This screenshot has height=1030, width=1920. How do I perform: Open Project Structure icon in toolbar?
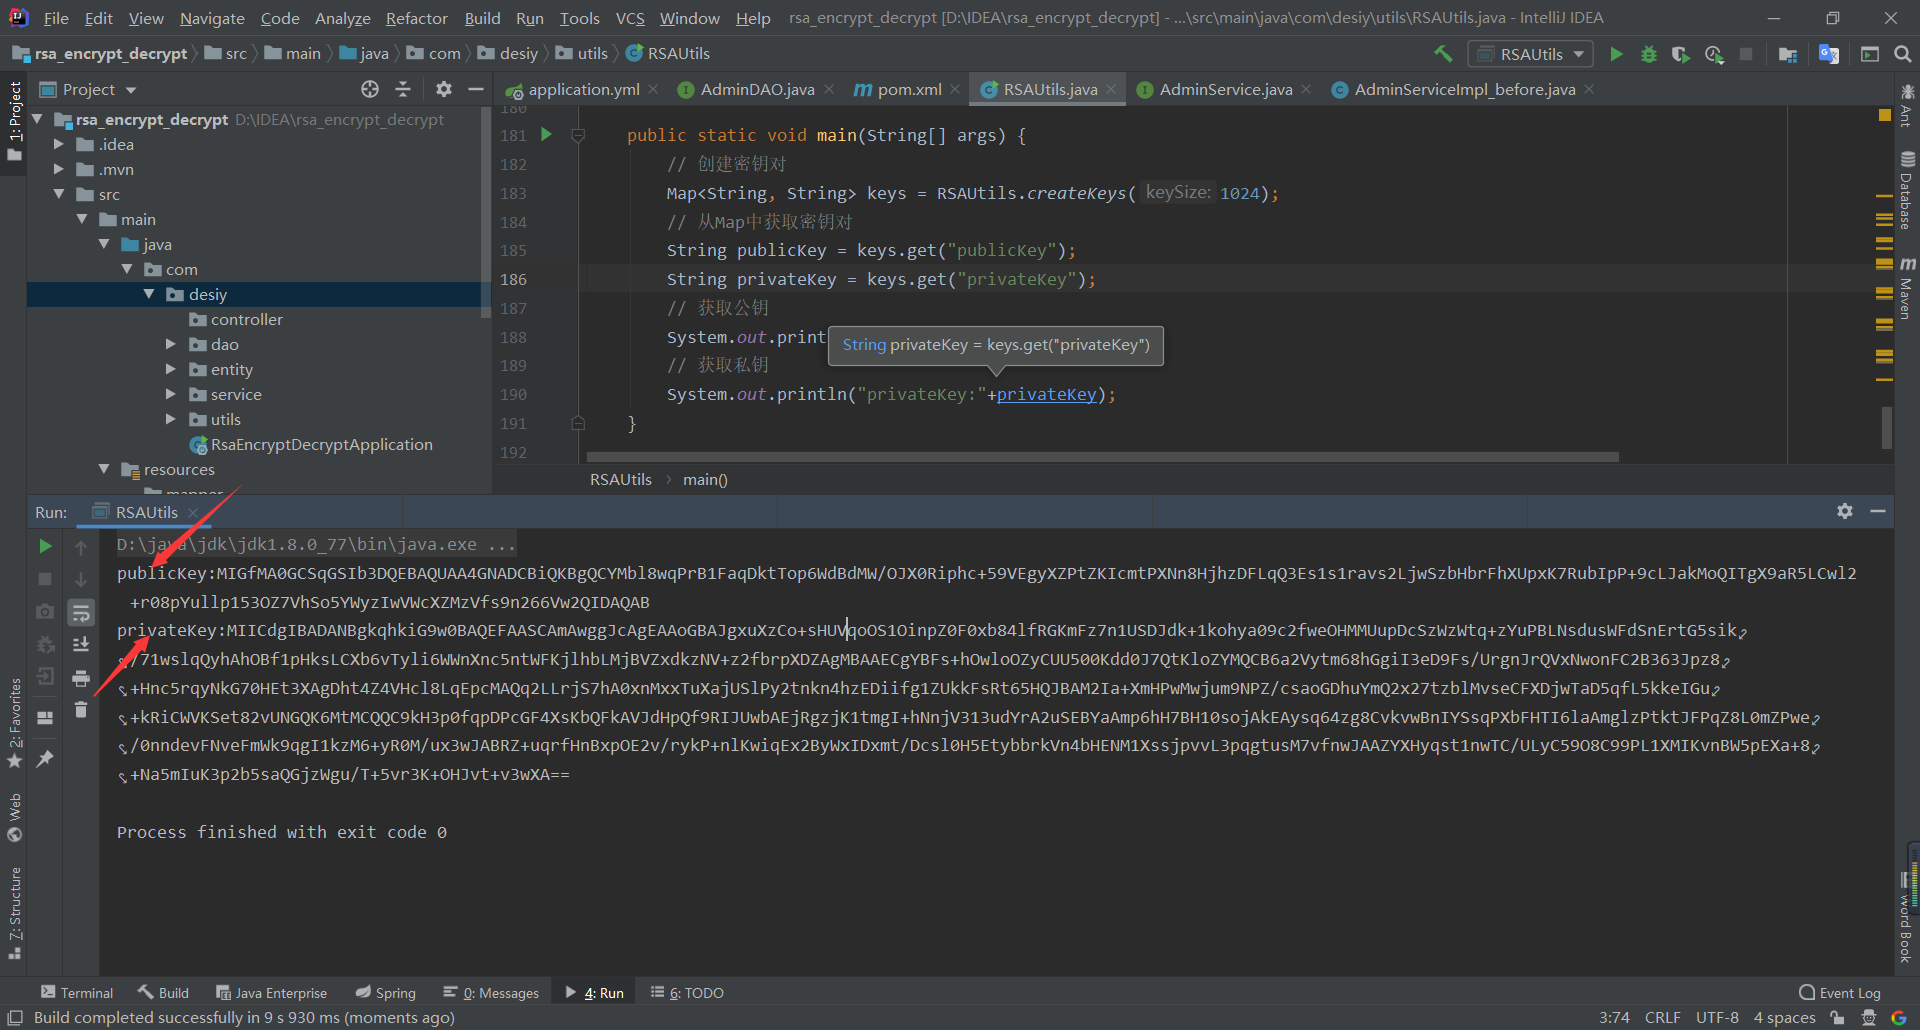pyautogui.click(x=1788, y=54)
